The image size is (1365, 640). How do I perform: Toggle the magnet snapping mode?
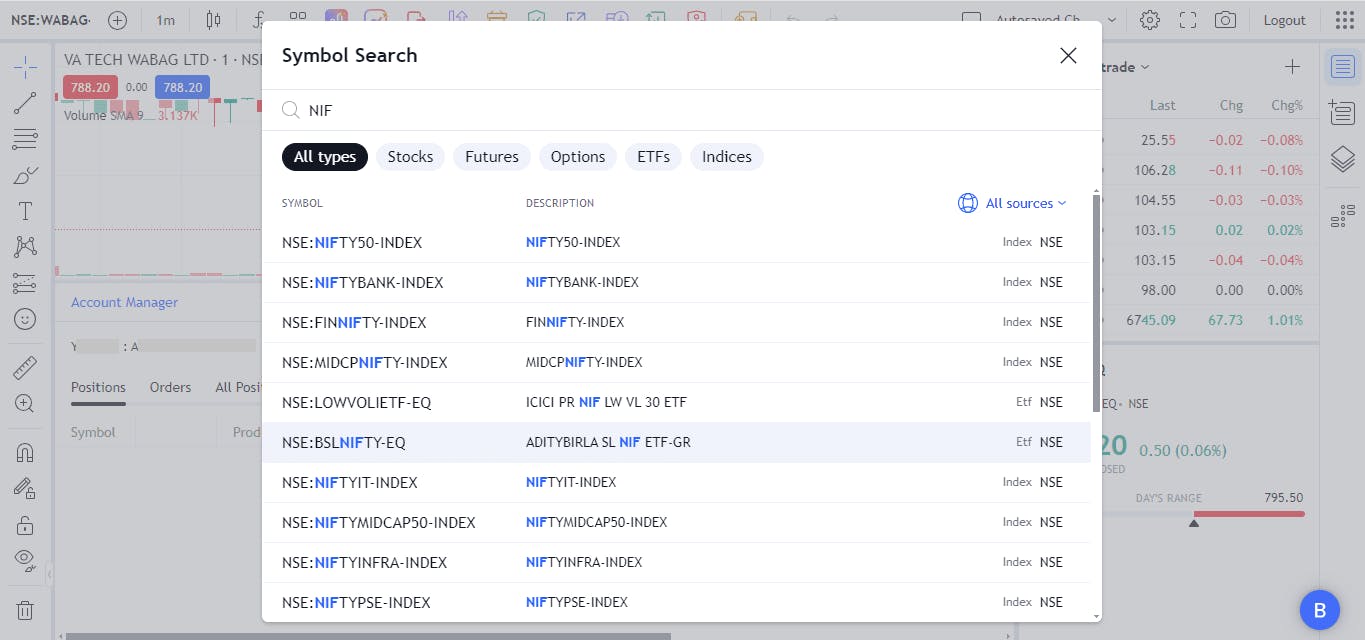point(25,452)
